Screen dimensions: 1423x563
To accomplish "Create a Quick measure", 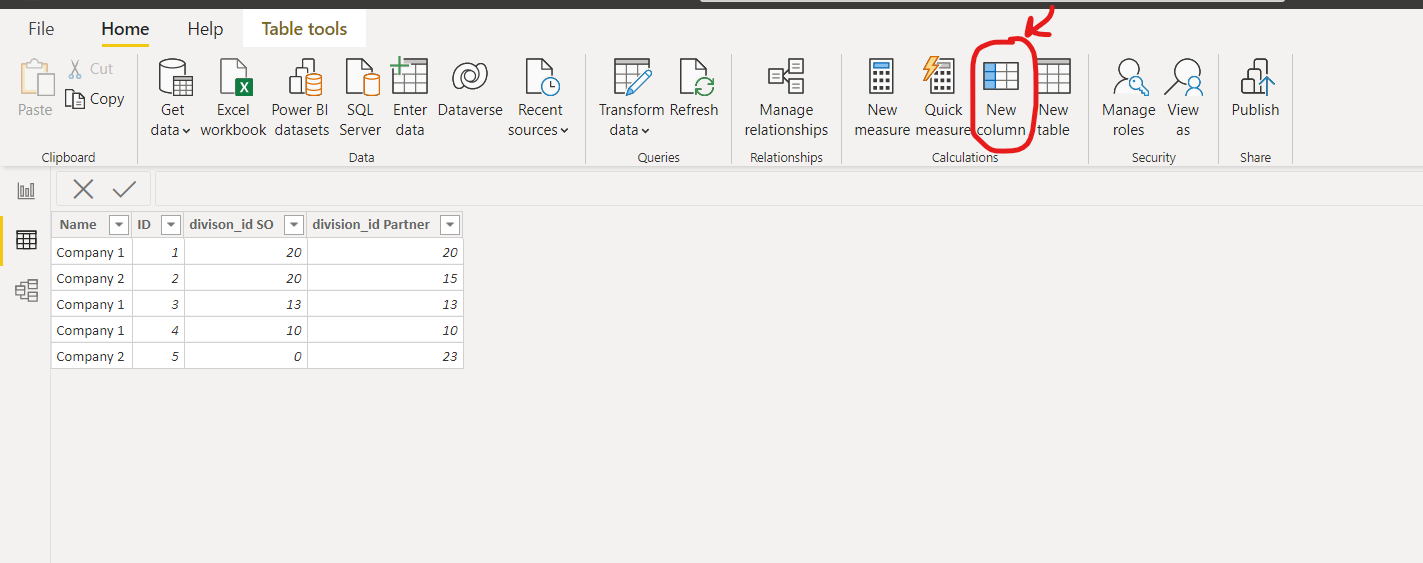I will tap(943, 97).
